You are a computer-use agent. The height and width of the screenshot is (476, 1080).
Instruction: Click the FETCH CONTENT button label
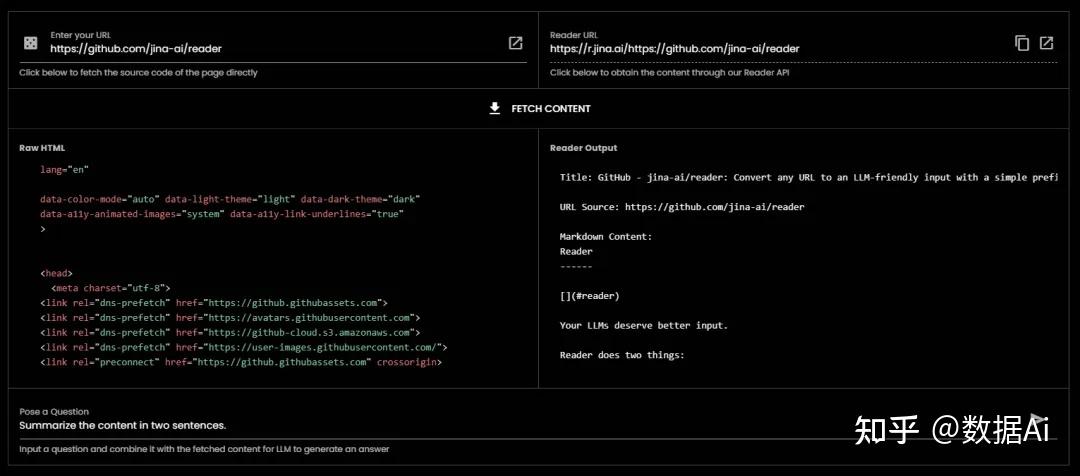[x=551, y=109]
